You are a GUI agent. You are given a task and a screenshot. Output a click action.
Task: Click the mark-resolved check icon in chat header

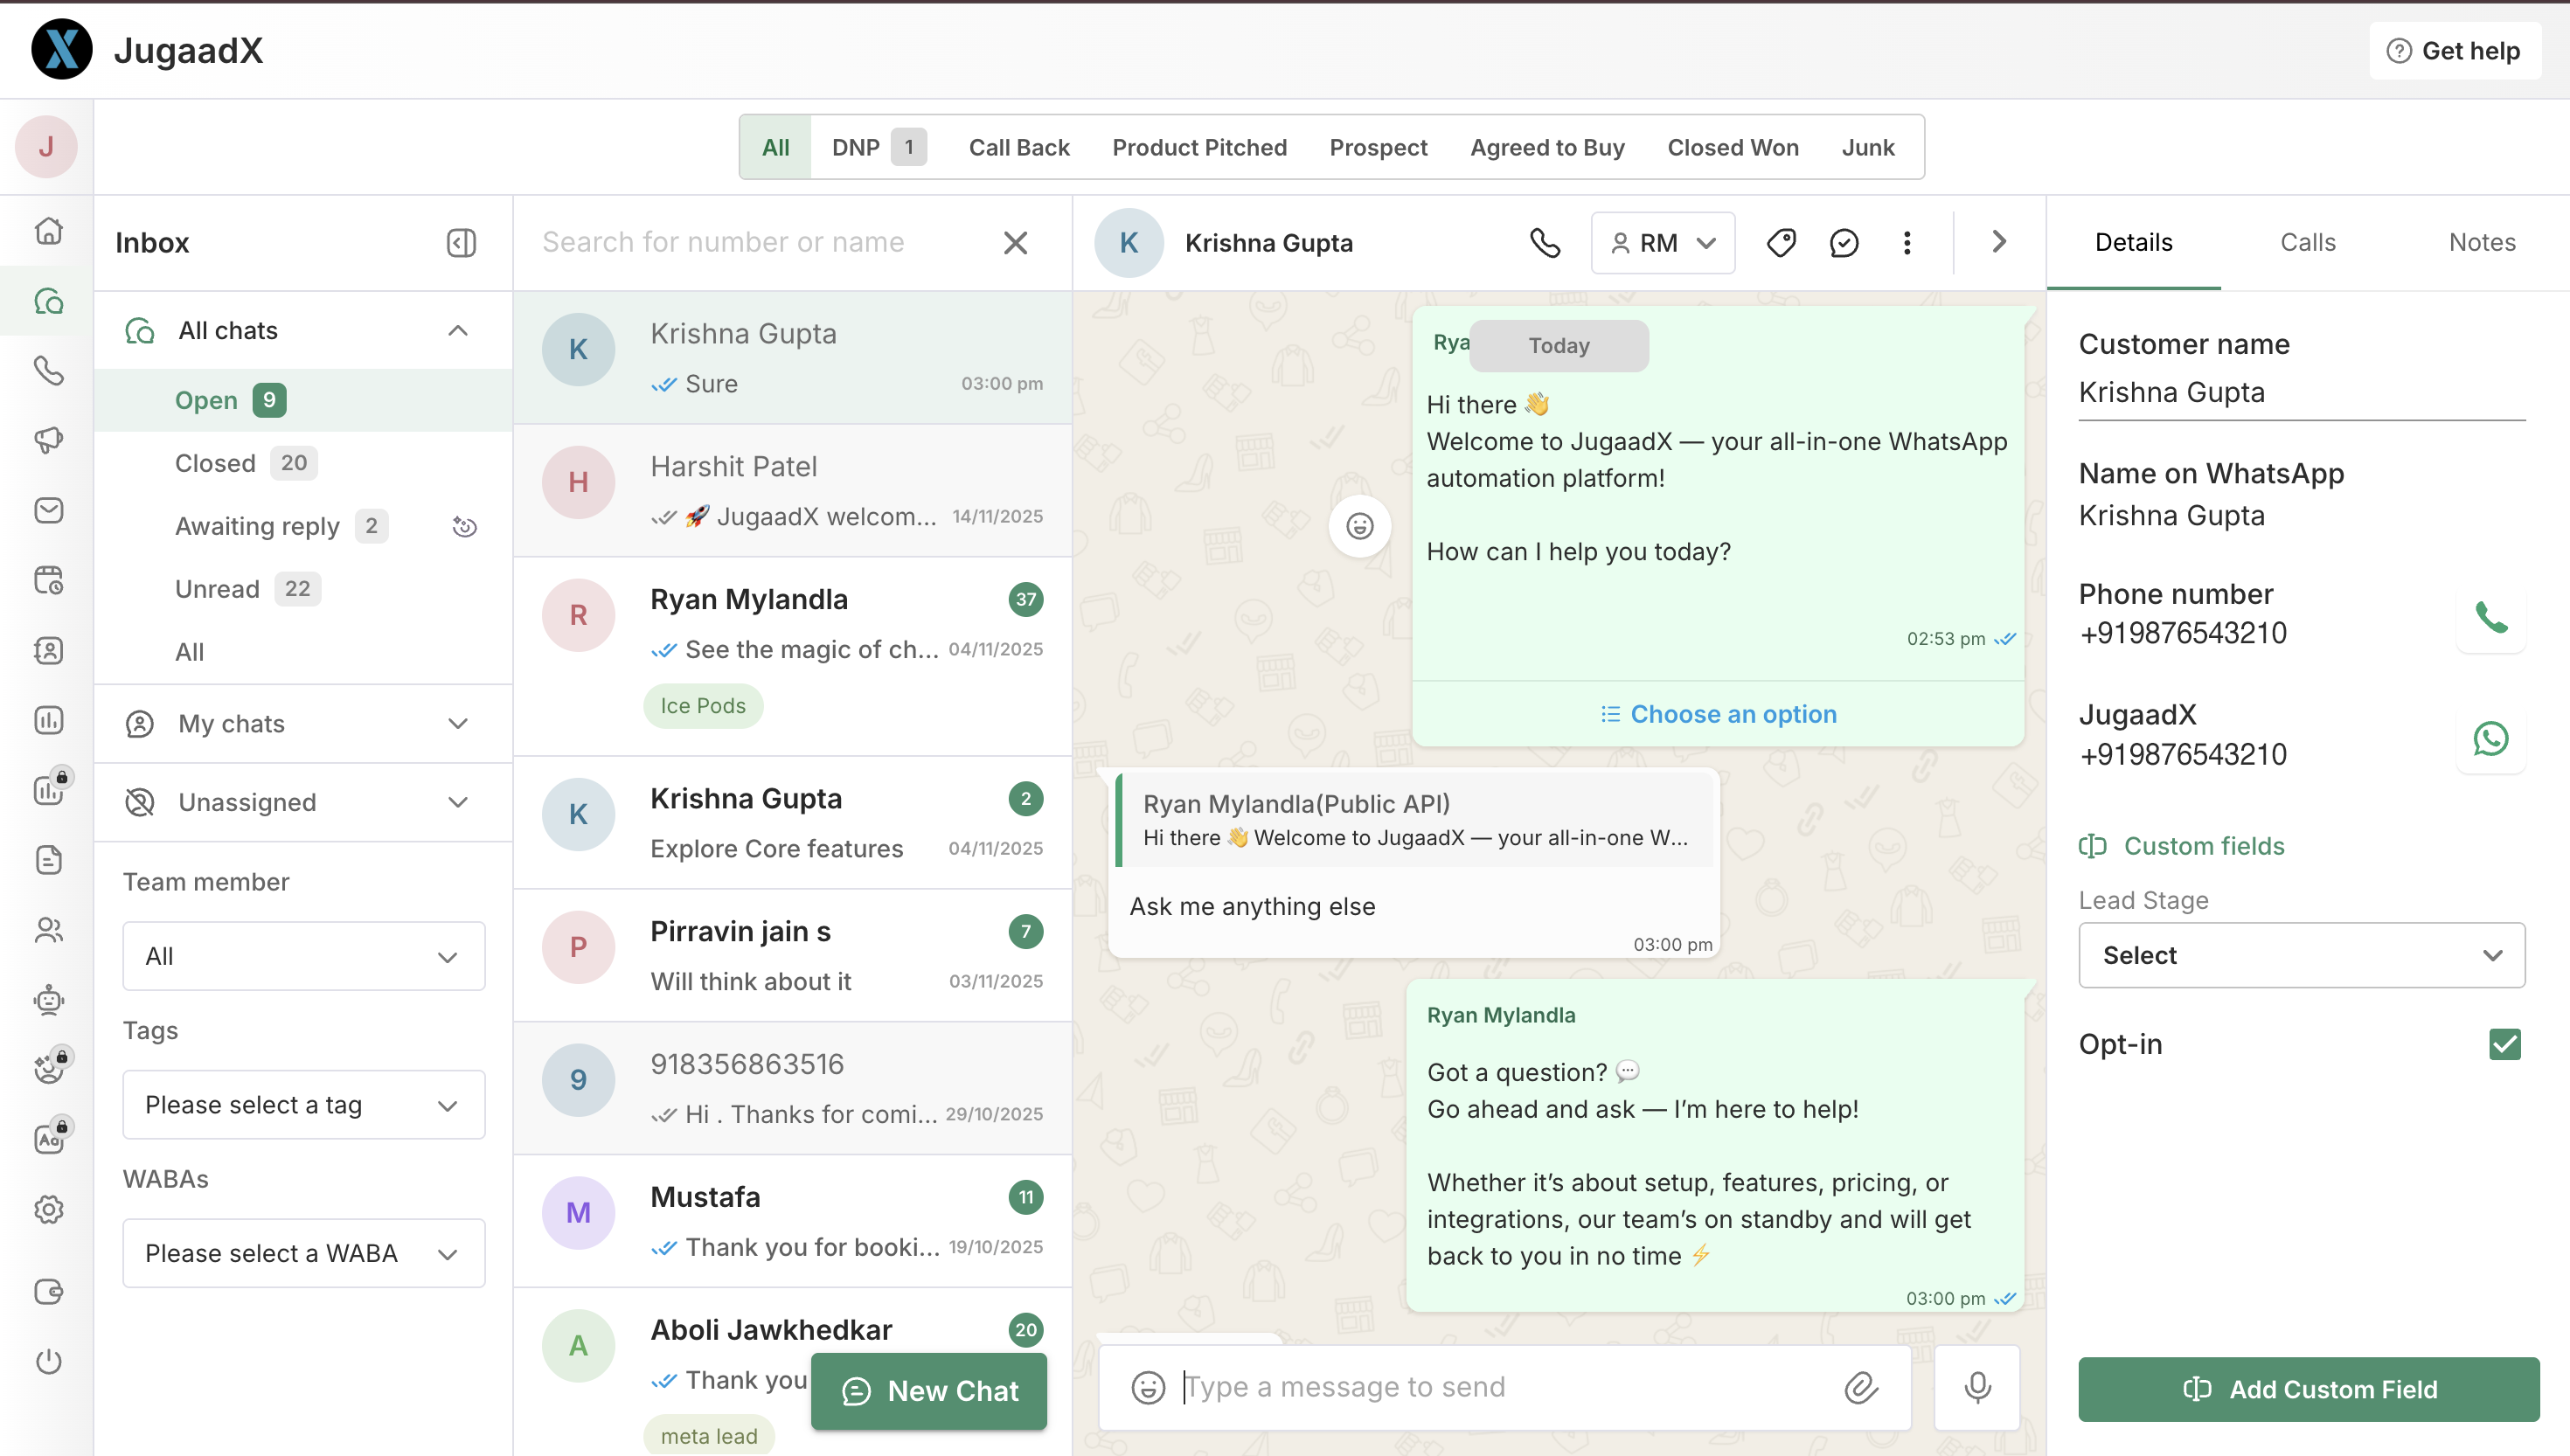tap(1844, 243)
